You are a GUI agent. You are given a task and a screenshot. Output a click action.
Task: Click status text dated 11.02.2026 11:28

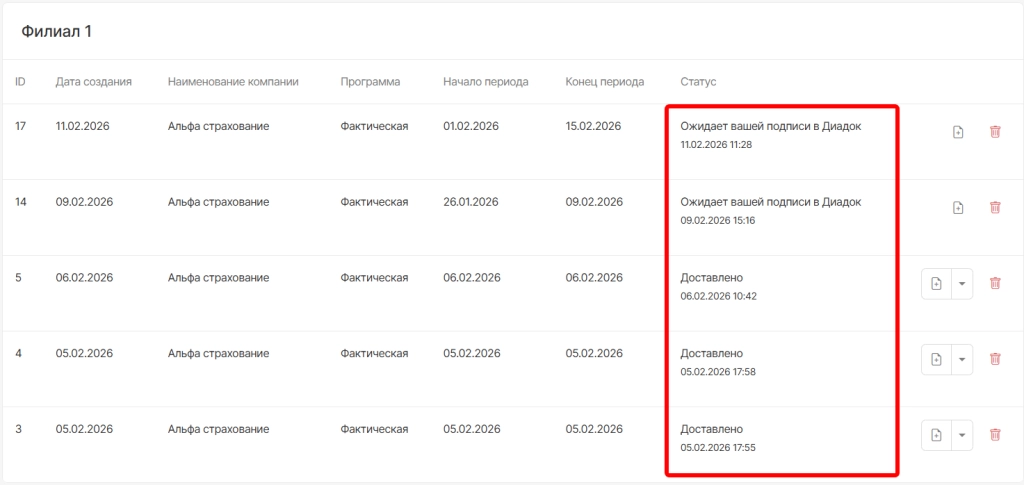tap(770, 127)
